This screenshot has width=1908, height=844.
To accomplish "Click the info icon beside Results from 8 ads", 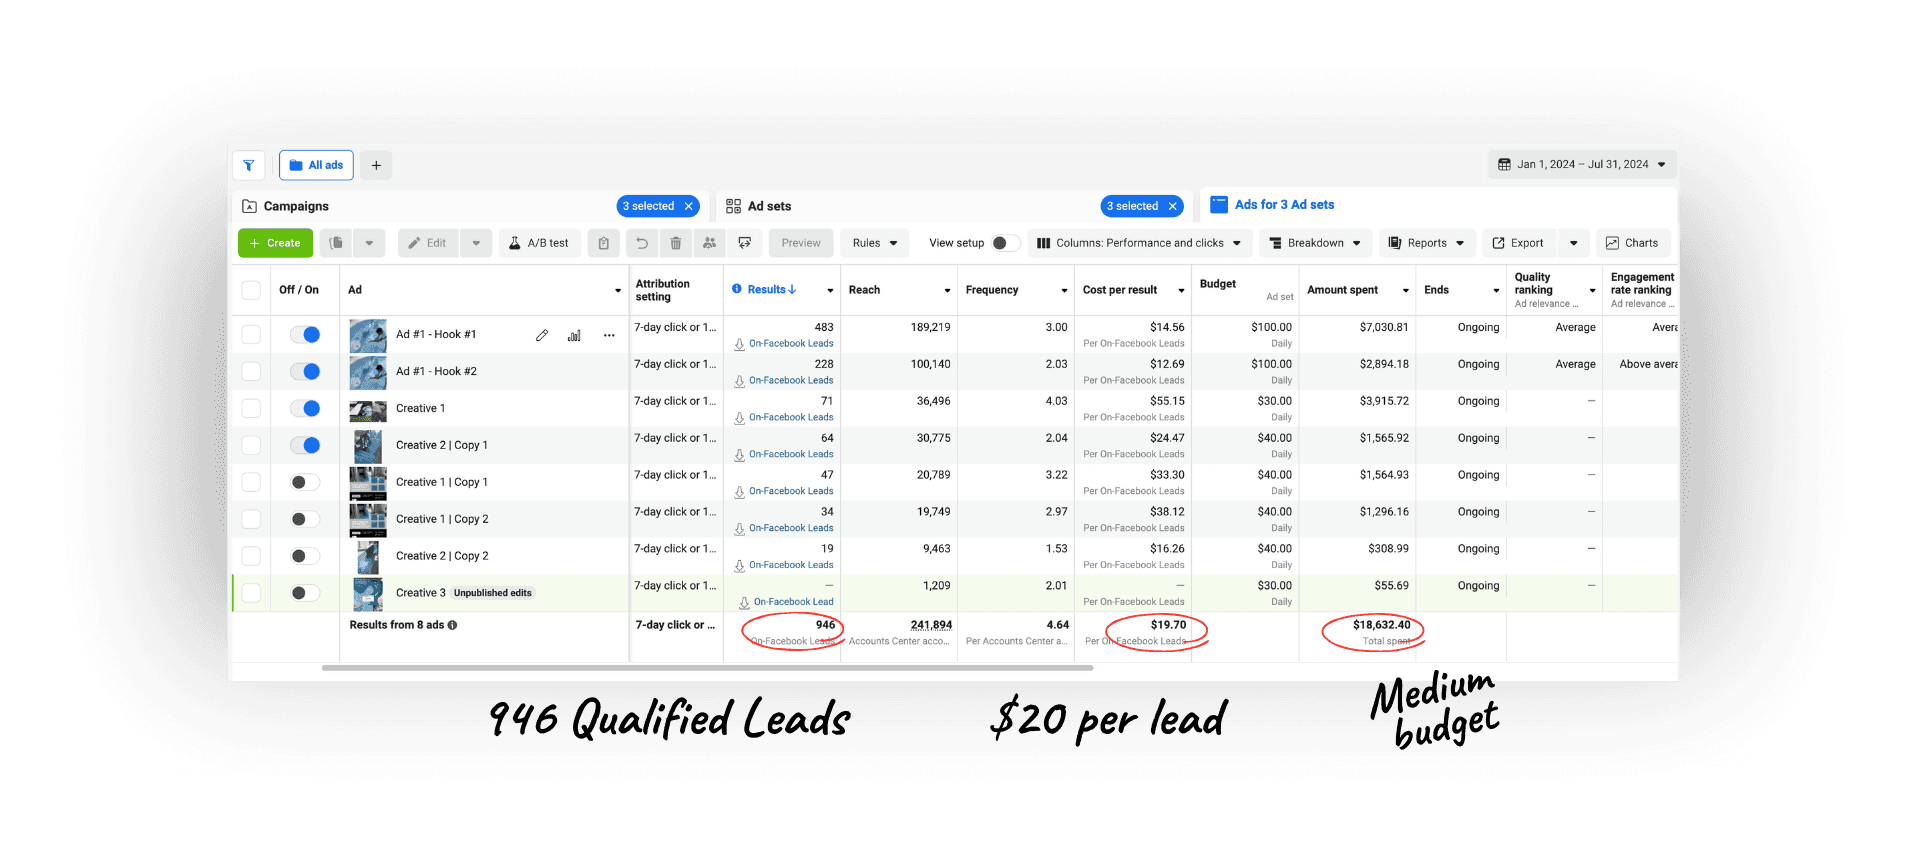I will tap(453, 625).
